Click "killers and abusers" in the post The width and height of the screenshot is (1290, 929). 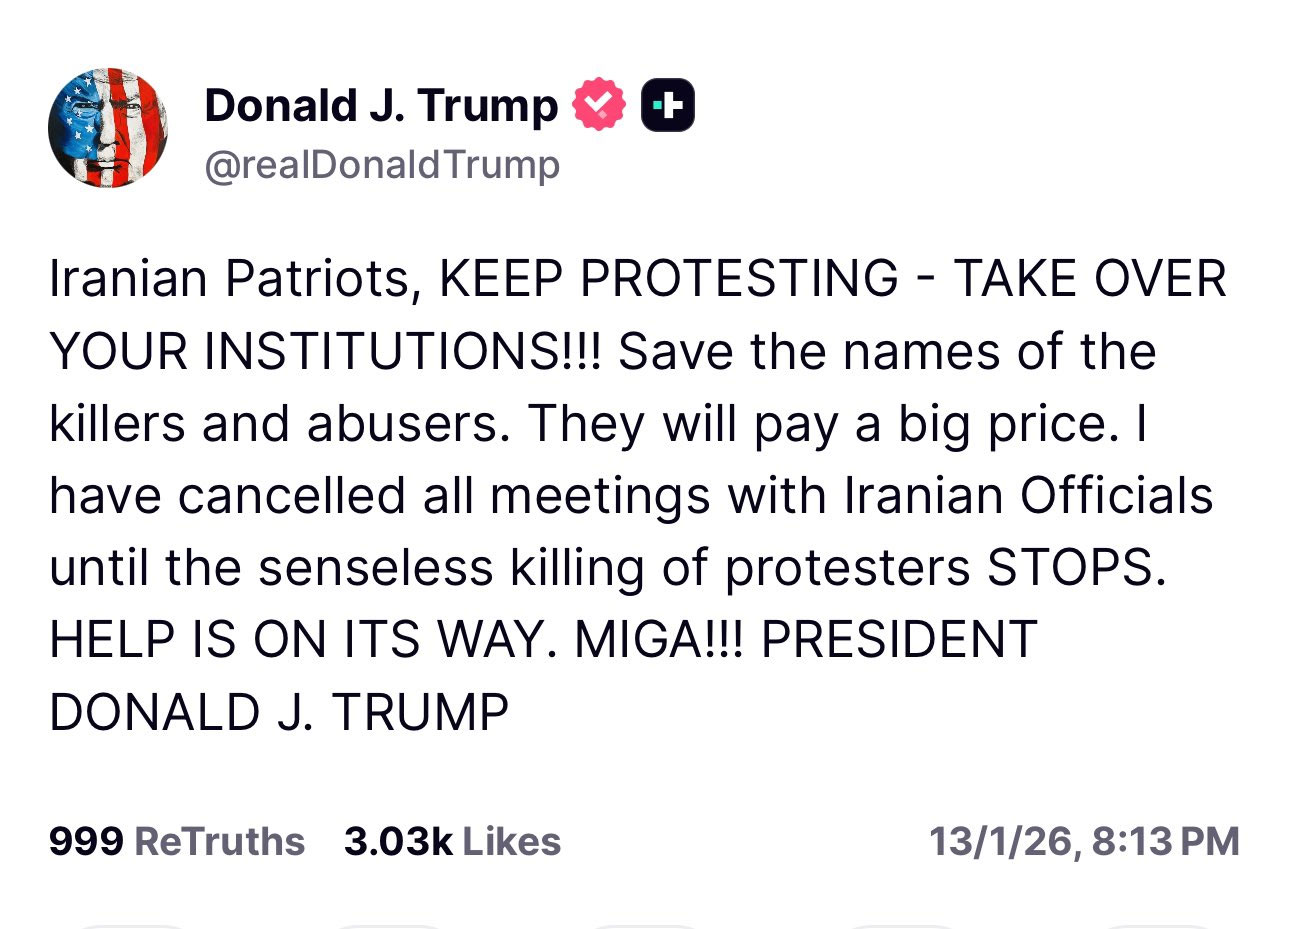(273, 424)
